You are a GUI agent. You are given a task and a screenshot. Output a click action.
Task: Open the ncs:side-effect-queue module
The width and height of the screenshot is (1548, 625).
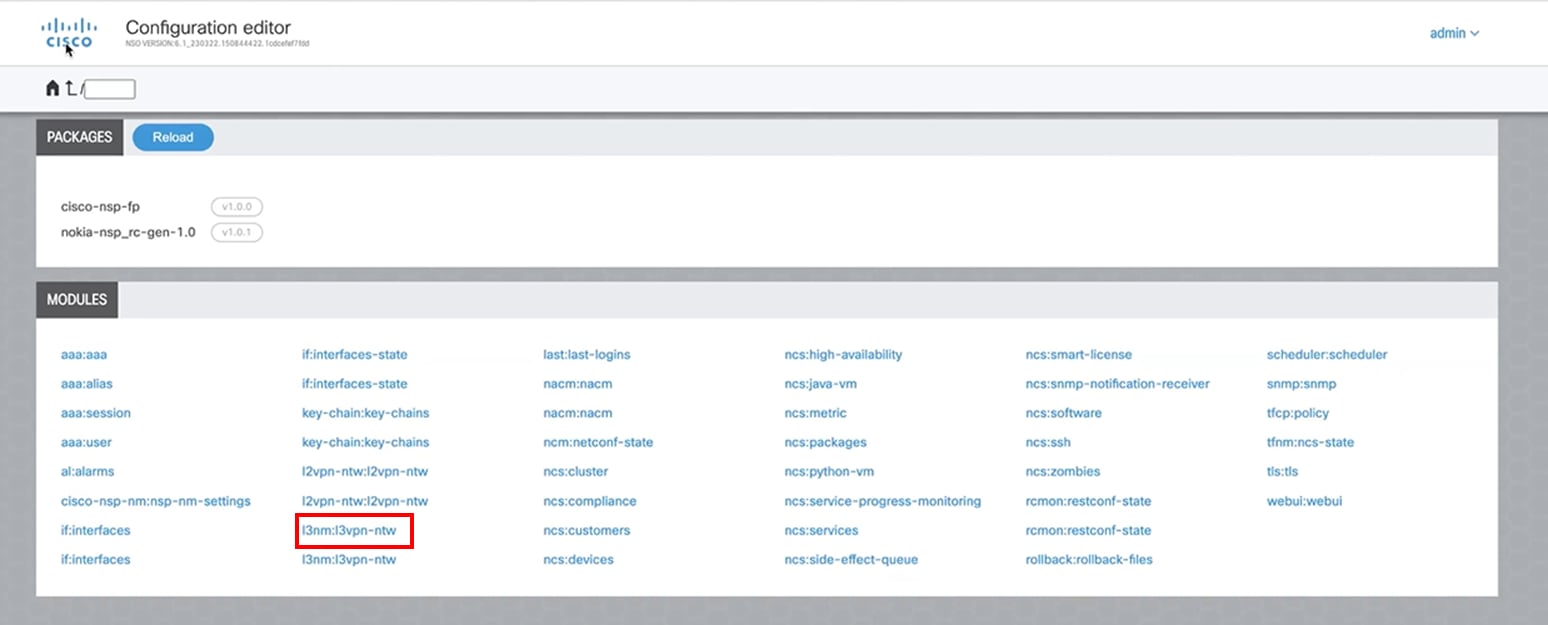pos(851,559)
